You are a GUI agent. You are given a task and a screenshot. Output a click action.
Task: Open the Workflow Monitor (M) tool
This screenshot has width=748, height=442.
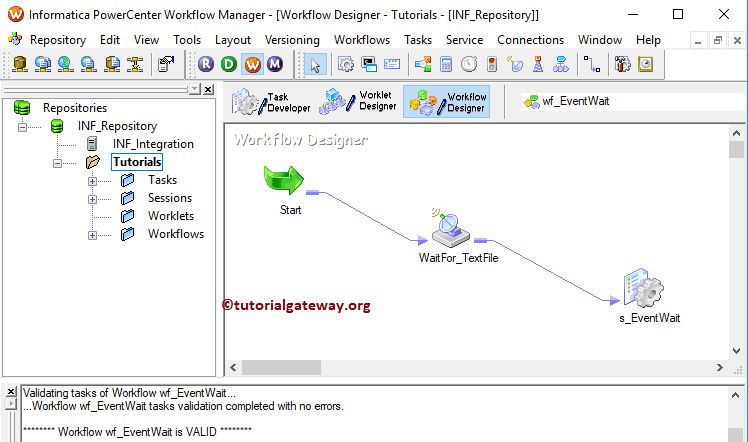(x=275, y=64)
